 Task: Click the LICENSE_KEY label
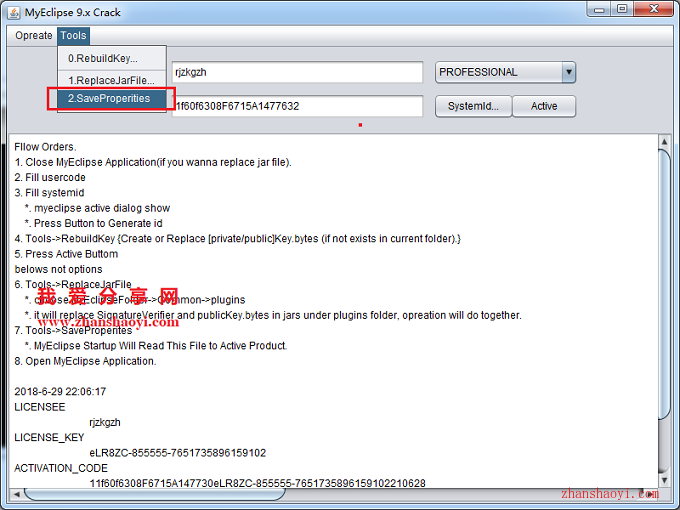click(x=49, y=438)
